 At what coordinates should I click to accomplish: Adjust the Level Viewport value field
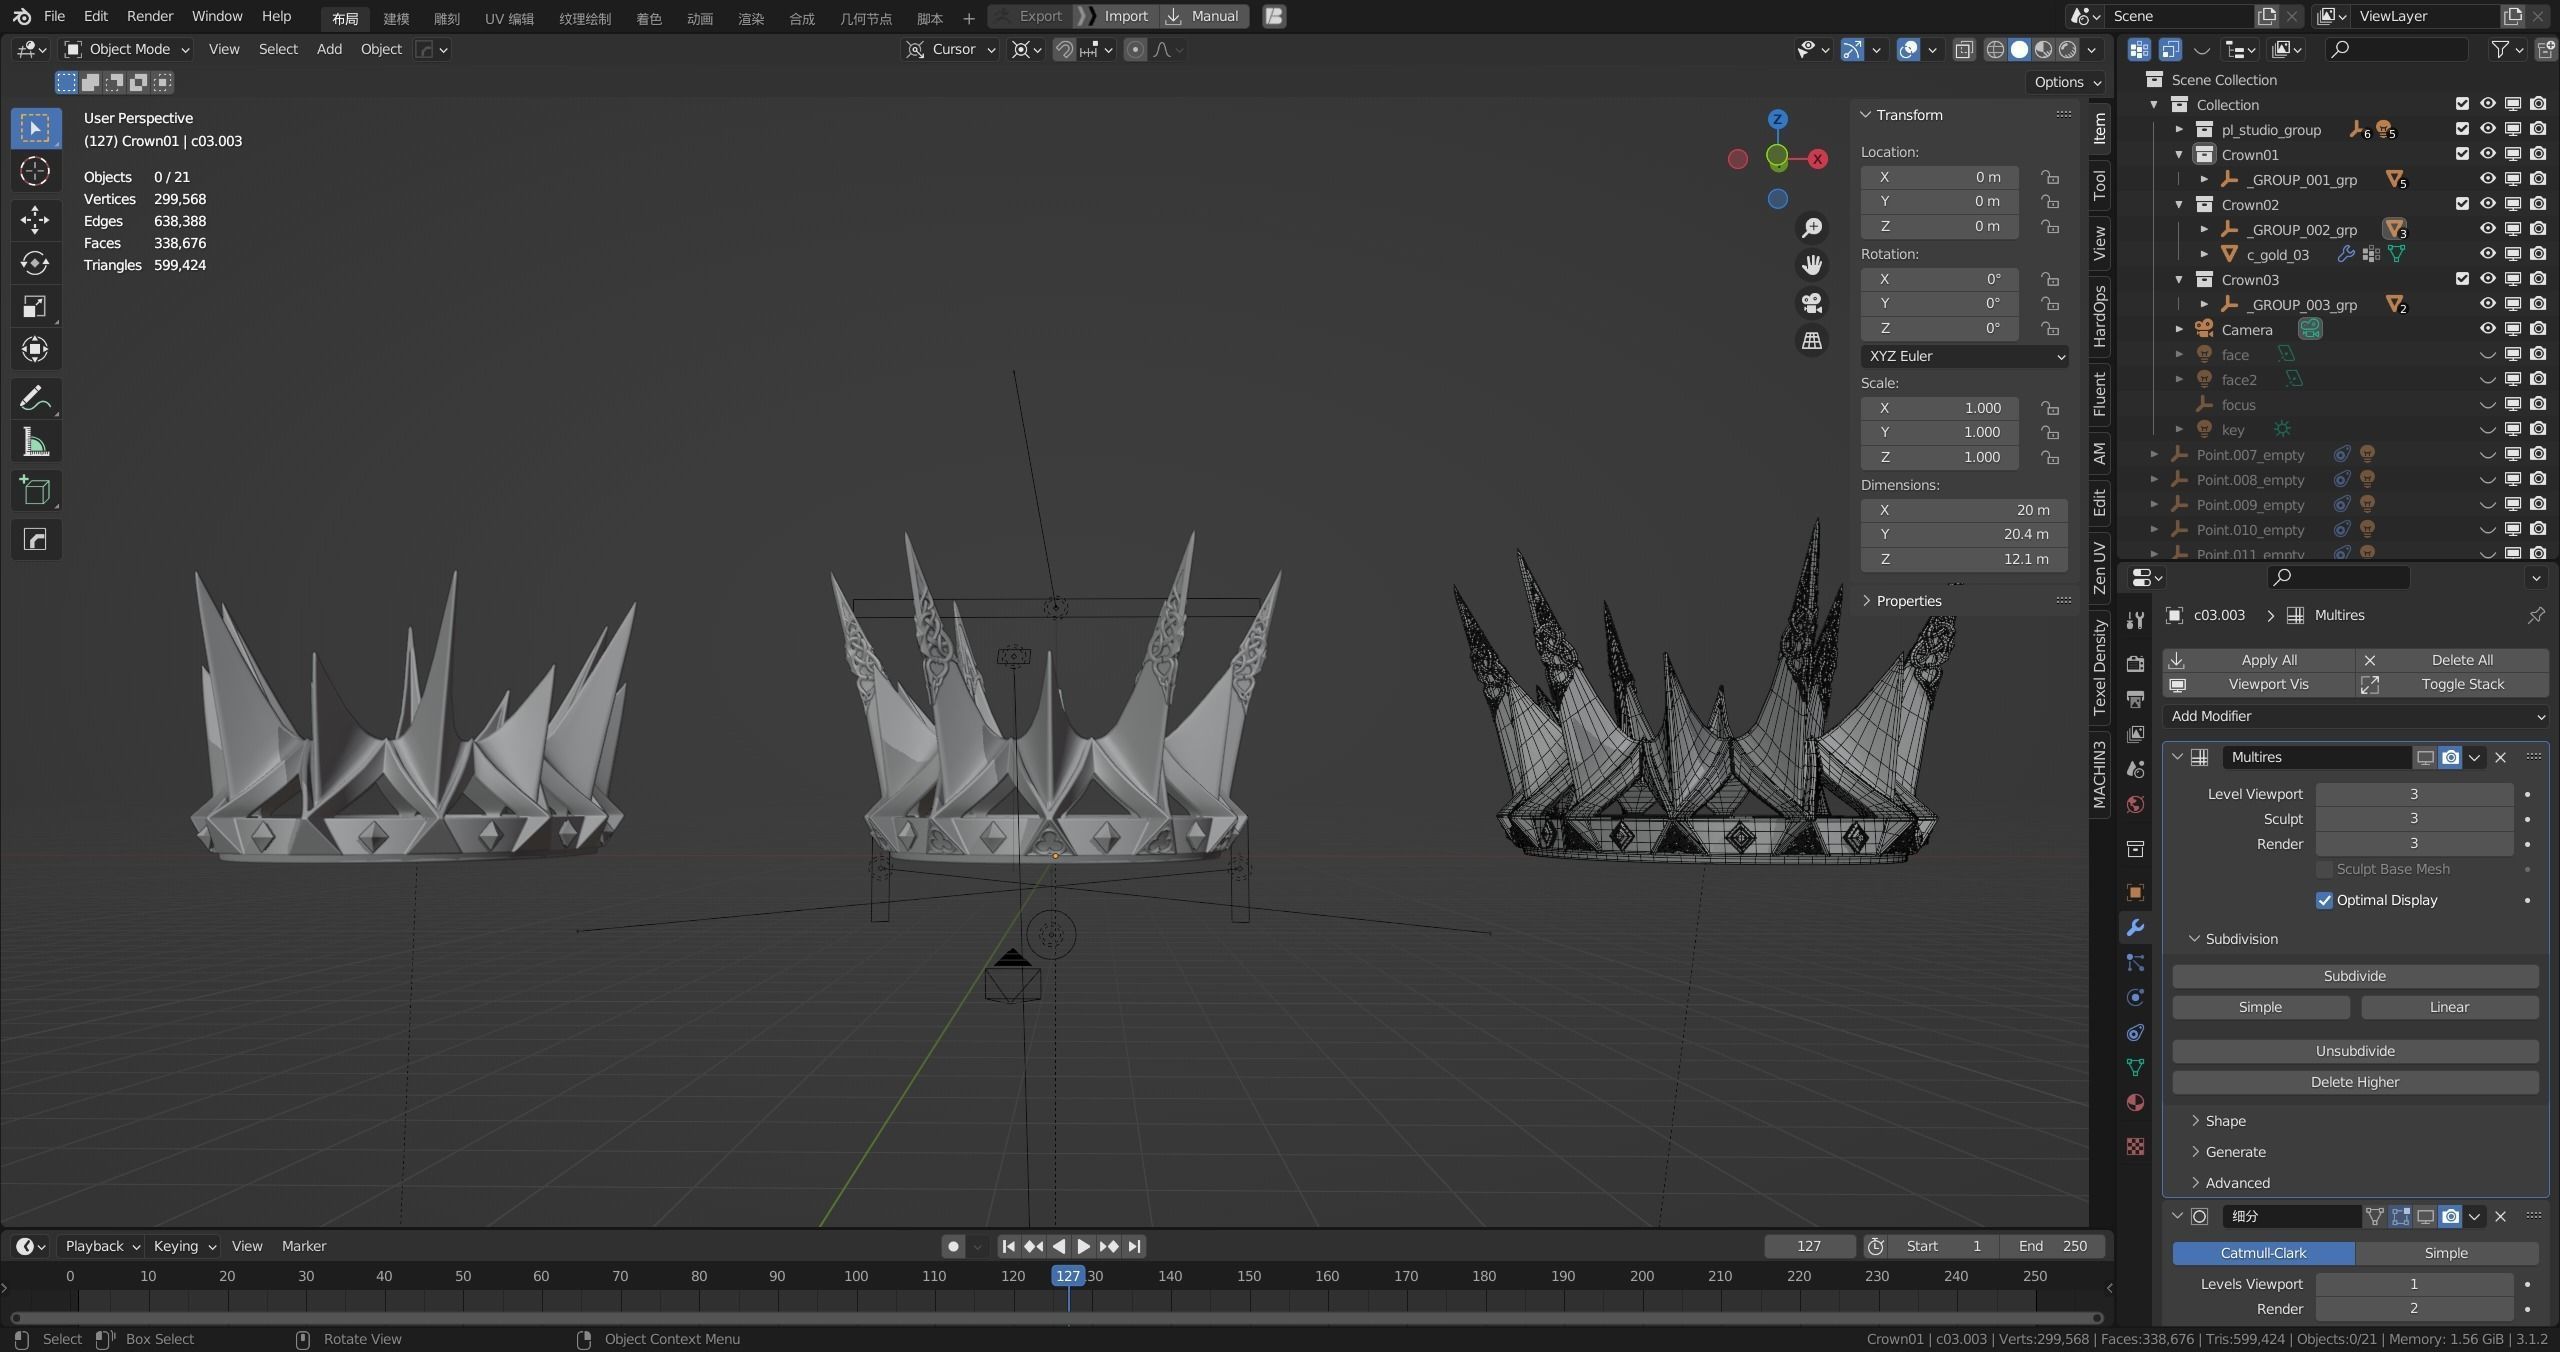point(2414,794)
